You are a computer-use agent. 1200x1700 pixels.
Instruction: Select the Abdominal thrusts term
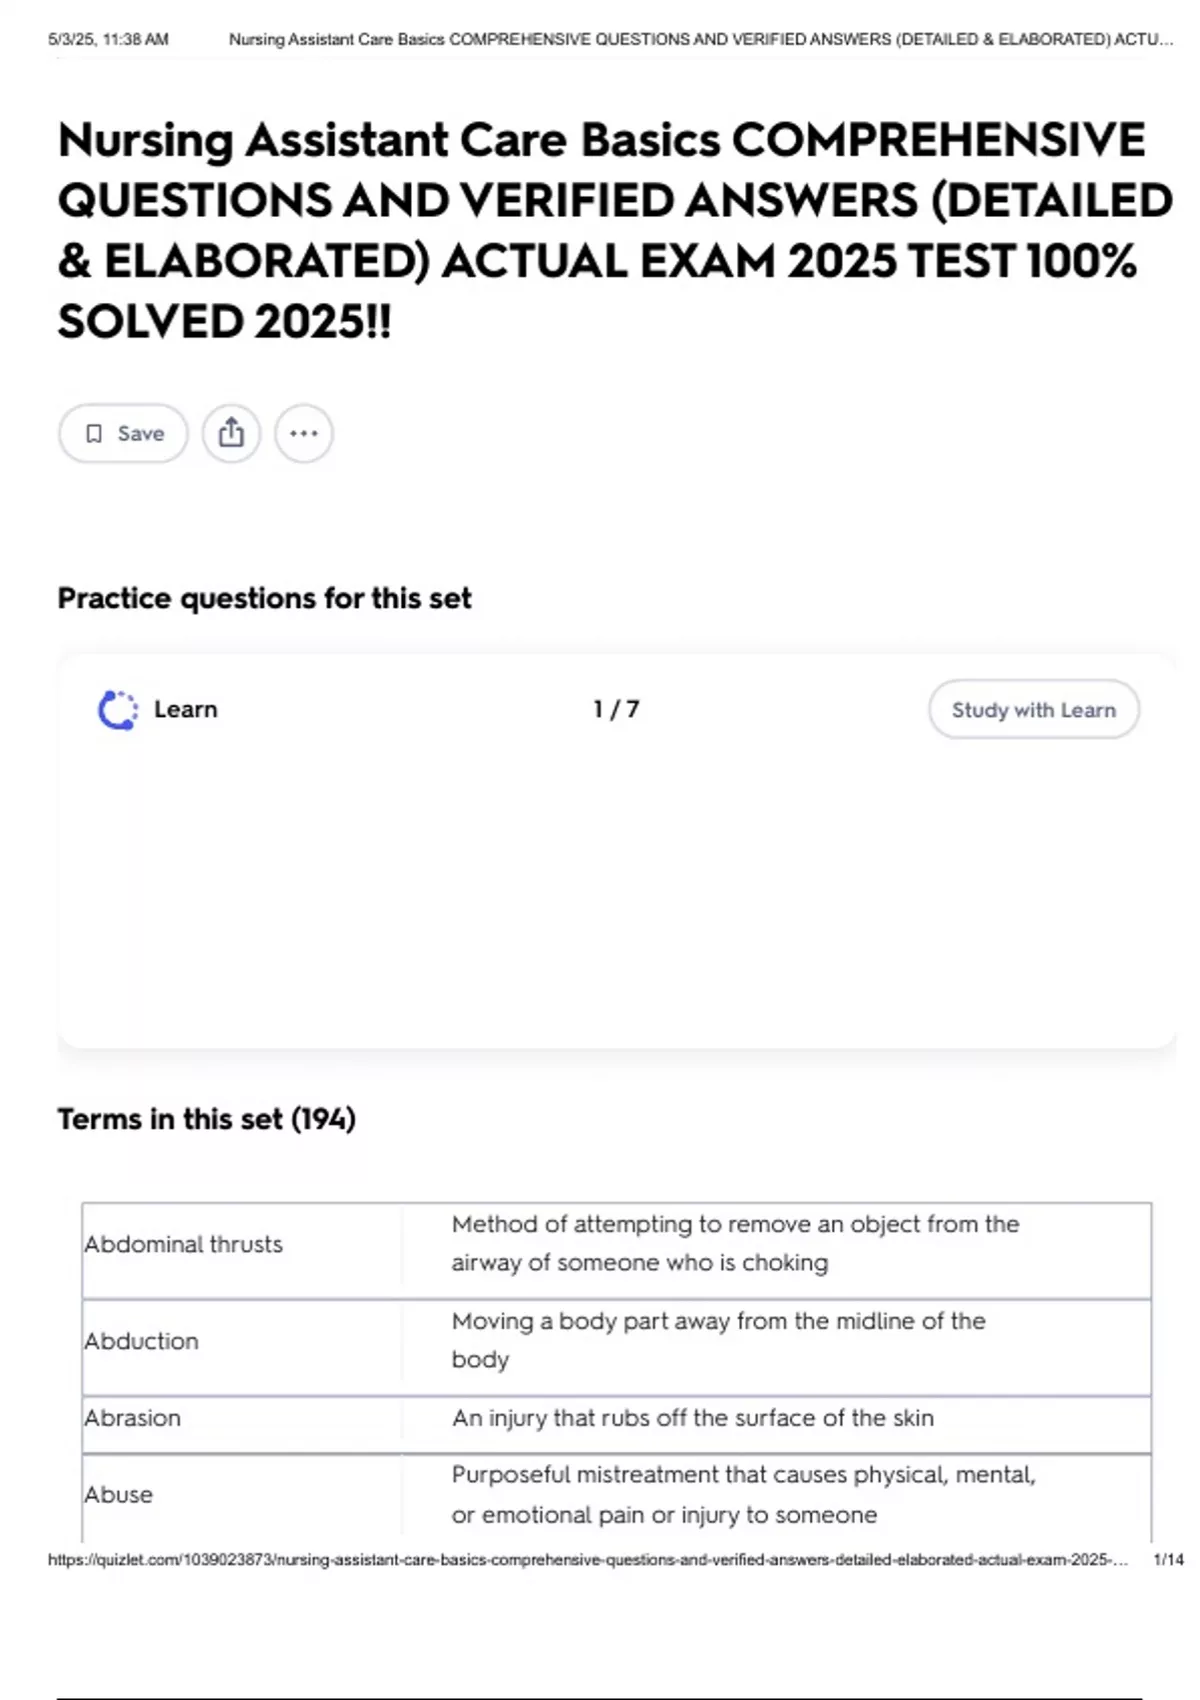pos(184,1245)
